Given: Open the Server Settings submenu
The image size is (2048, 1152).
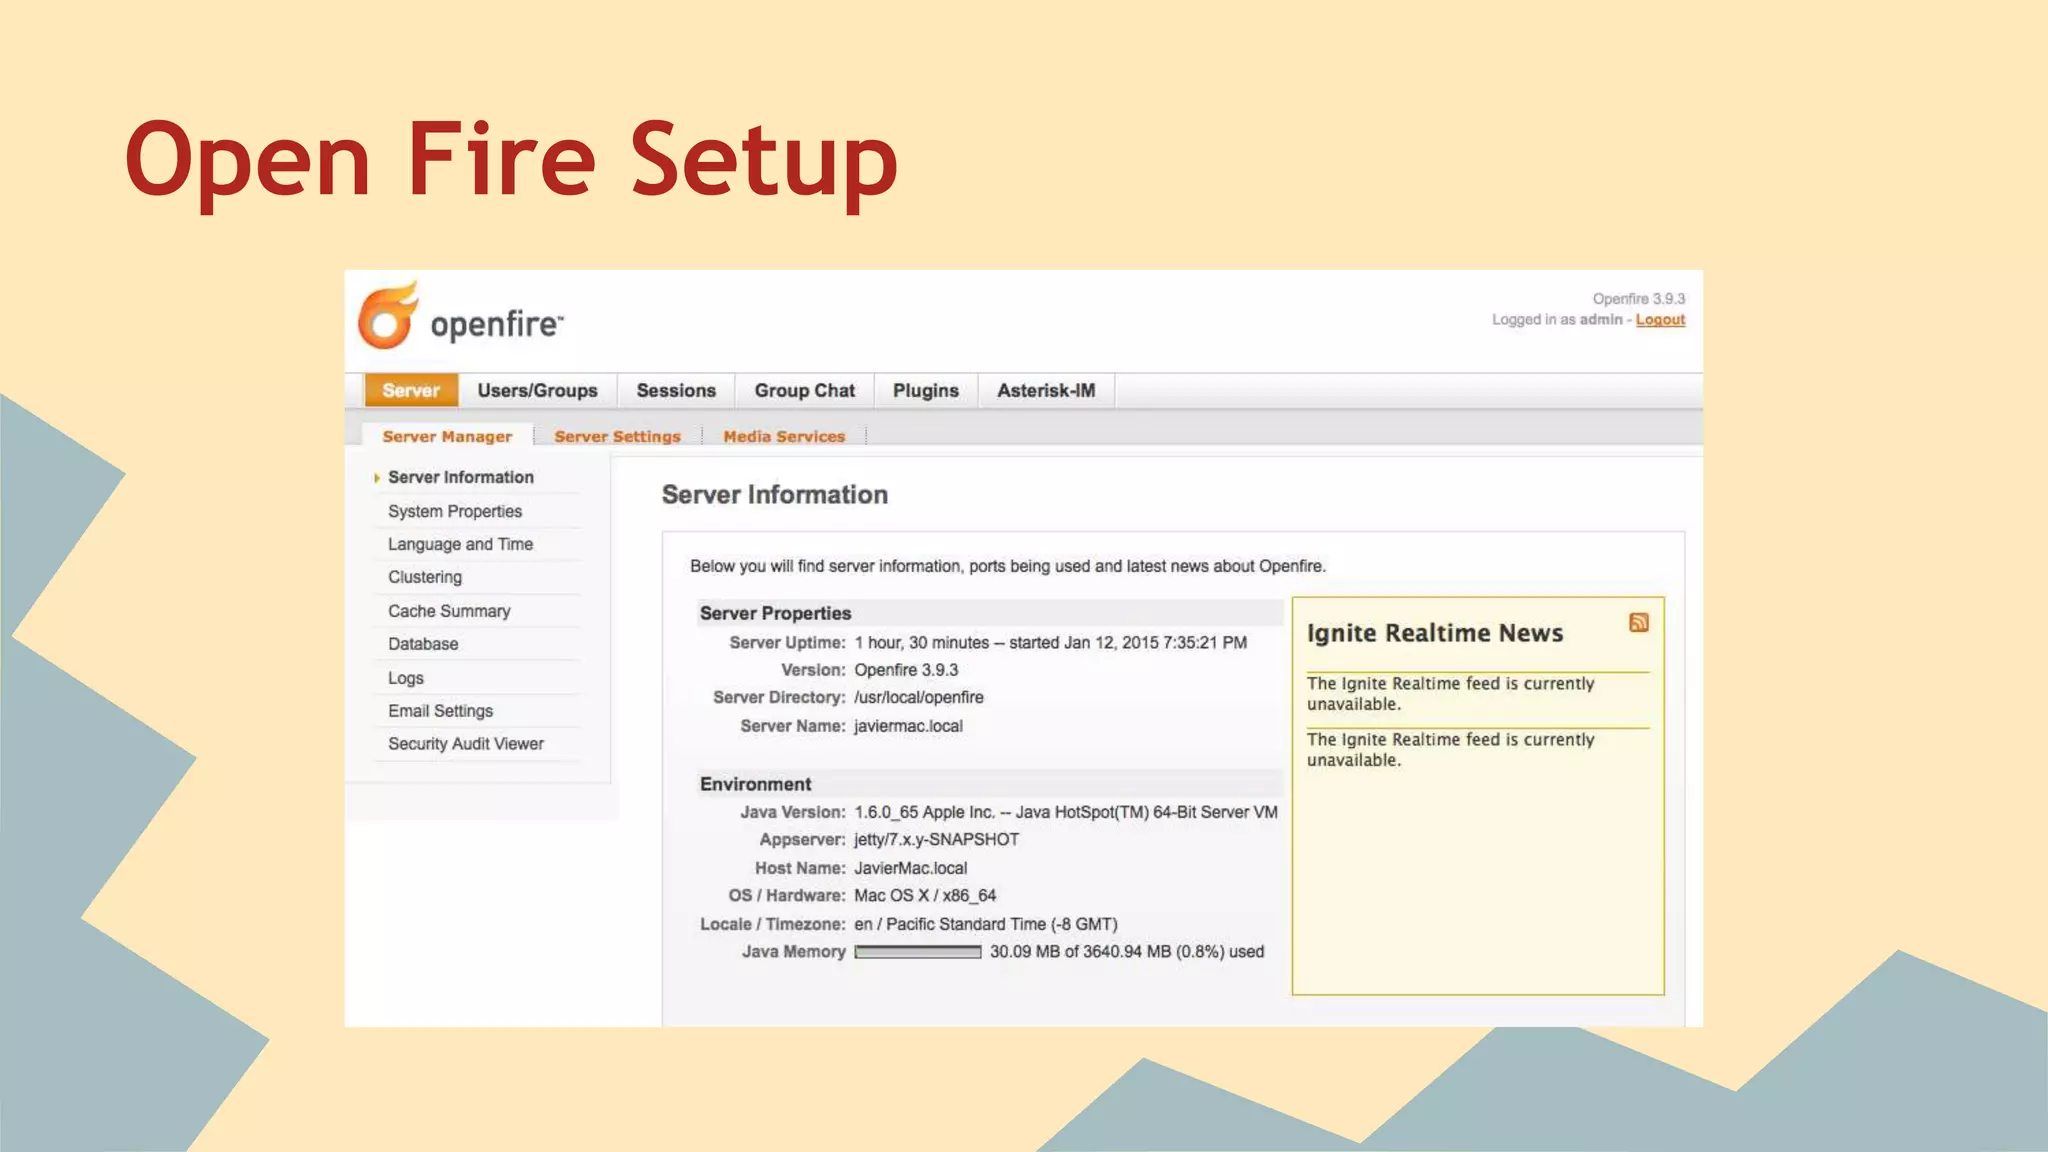Looking at the screenshot, I should (617, 437).
